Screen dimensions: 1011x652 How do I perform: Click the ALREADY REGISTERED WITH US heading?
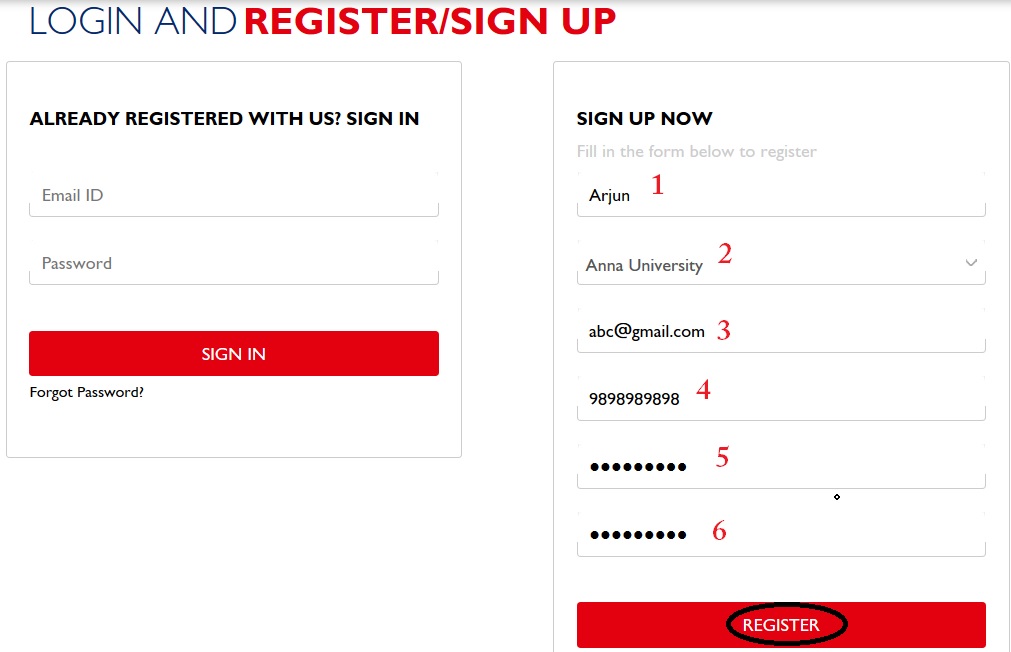tap(224, 119)
